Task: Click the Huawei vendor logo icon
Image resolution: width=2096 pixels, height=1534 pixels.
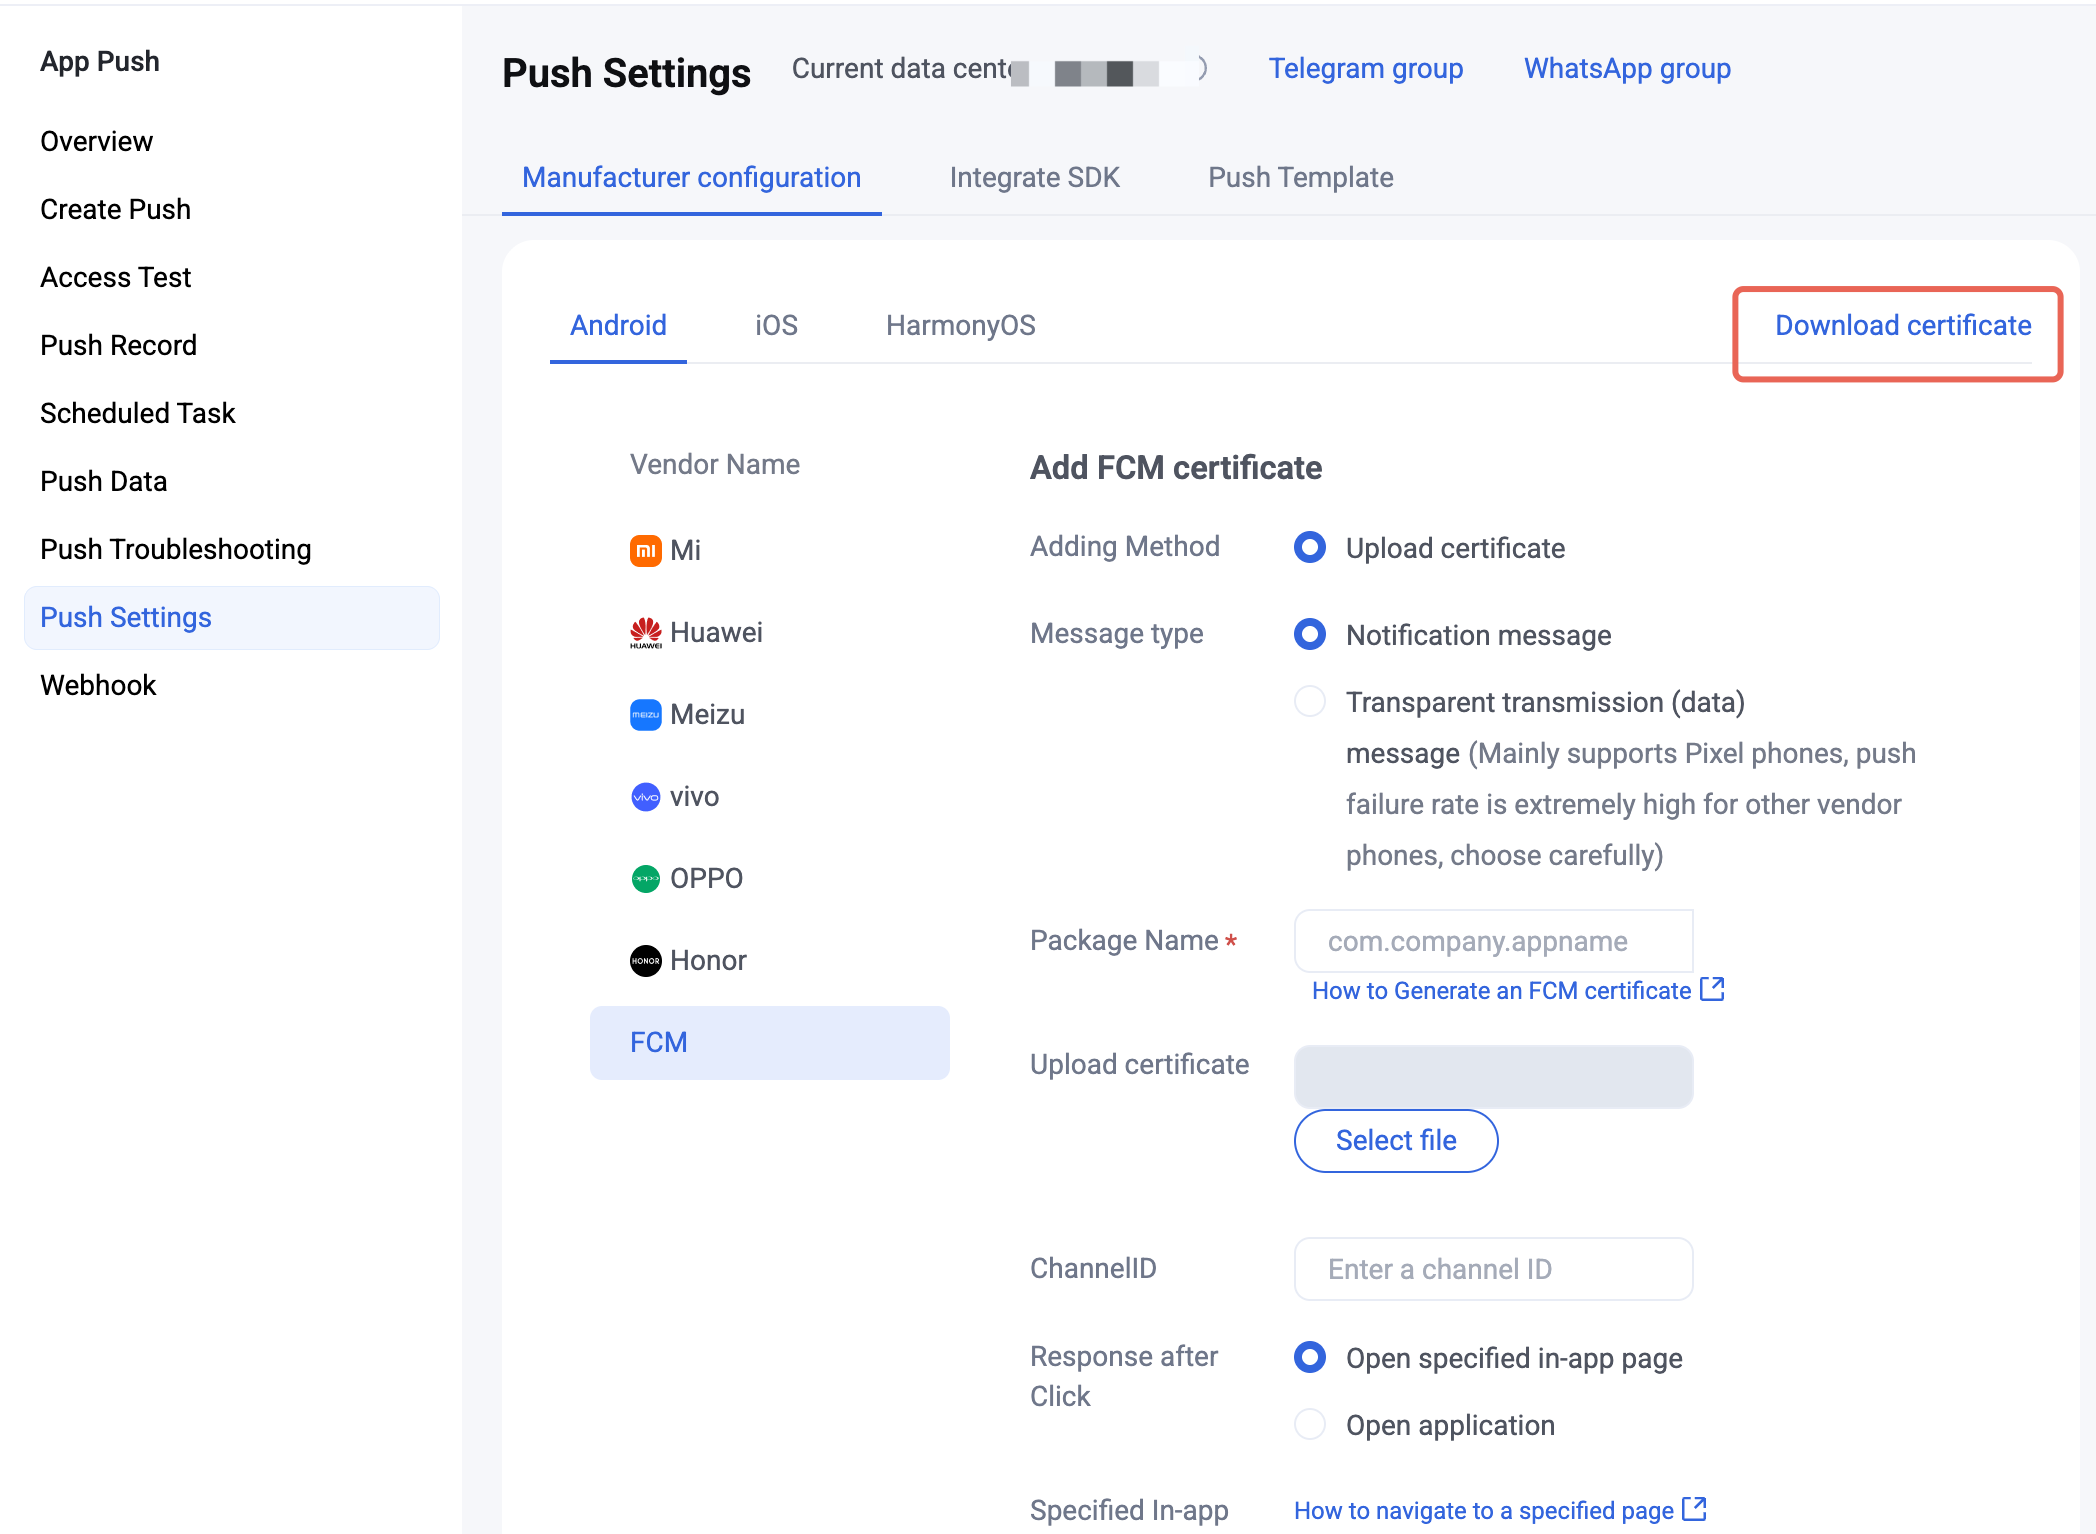Action: pos(645,632)
